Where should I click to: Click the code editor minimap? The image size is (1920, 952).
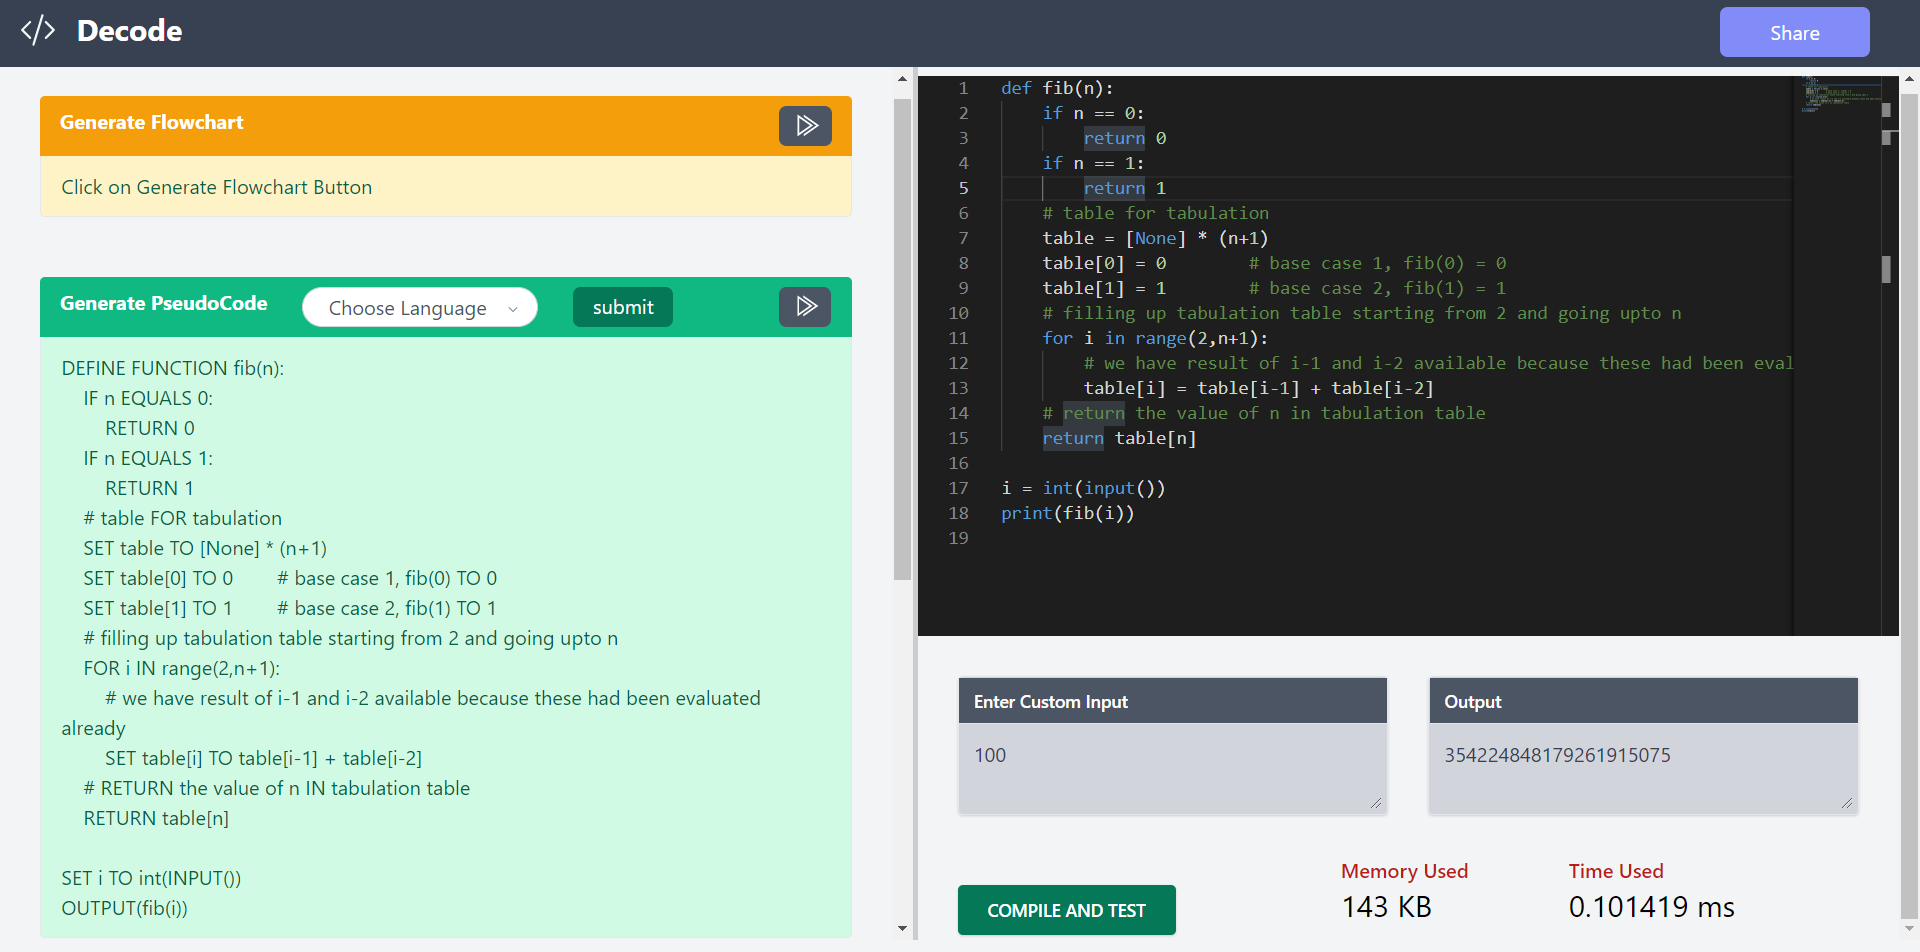(1838, 95)
